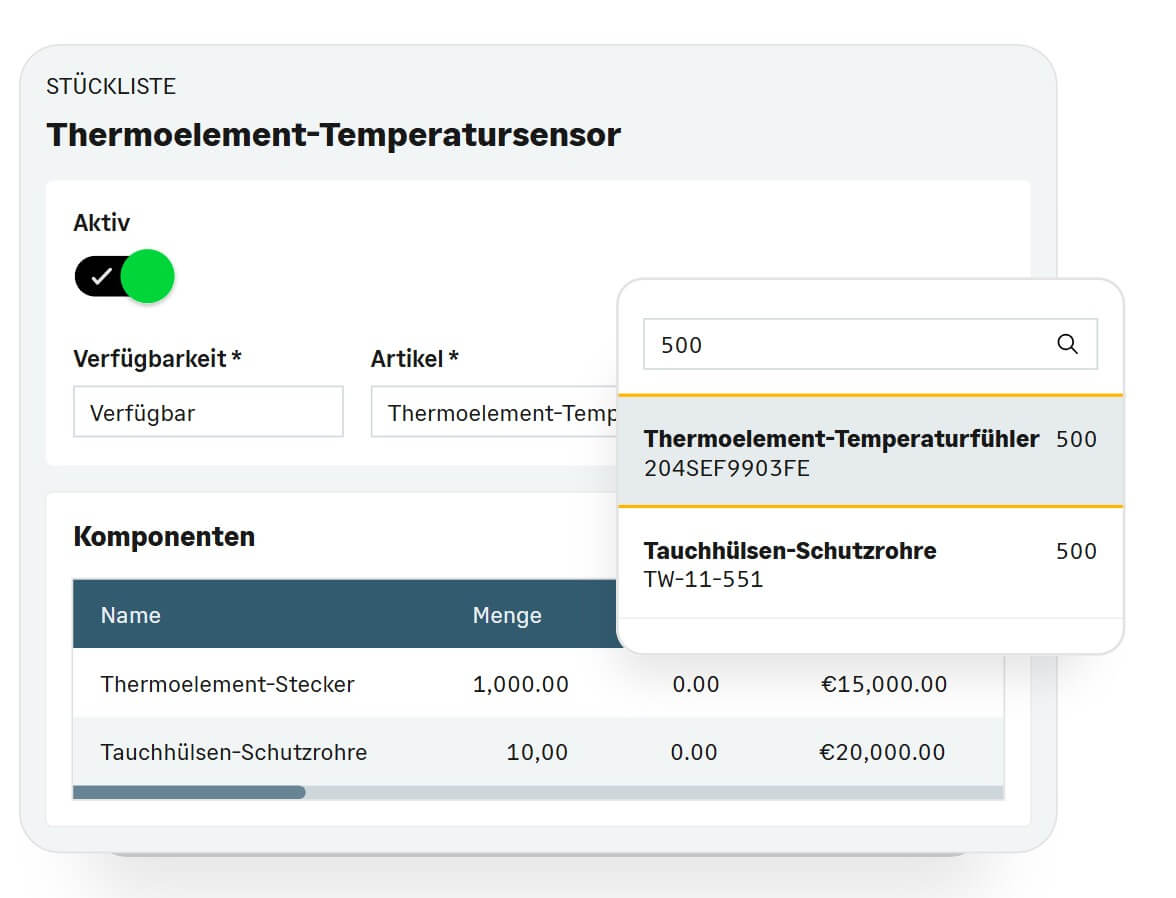The width and height of the screenshot is (1176, 898).
Task: Click the €15,000.00 amount
Action: click(884, 684)
